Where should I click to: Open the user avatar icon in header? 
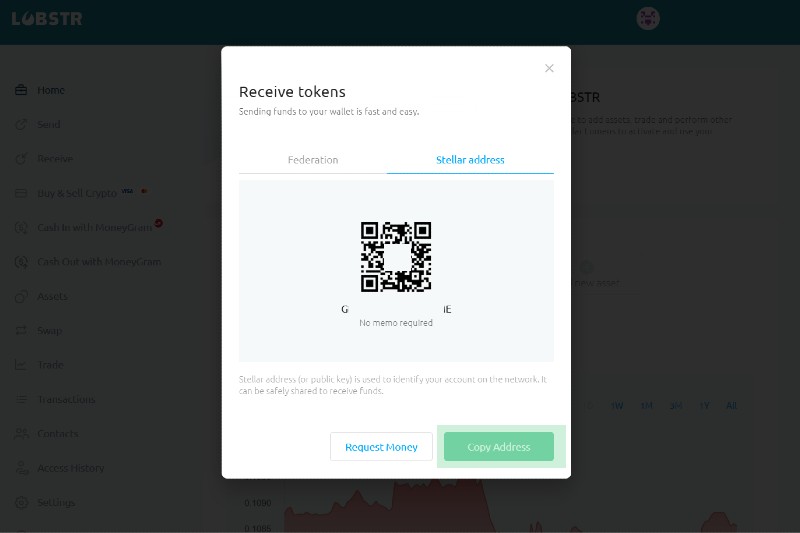coord(647,18)
